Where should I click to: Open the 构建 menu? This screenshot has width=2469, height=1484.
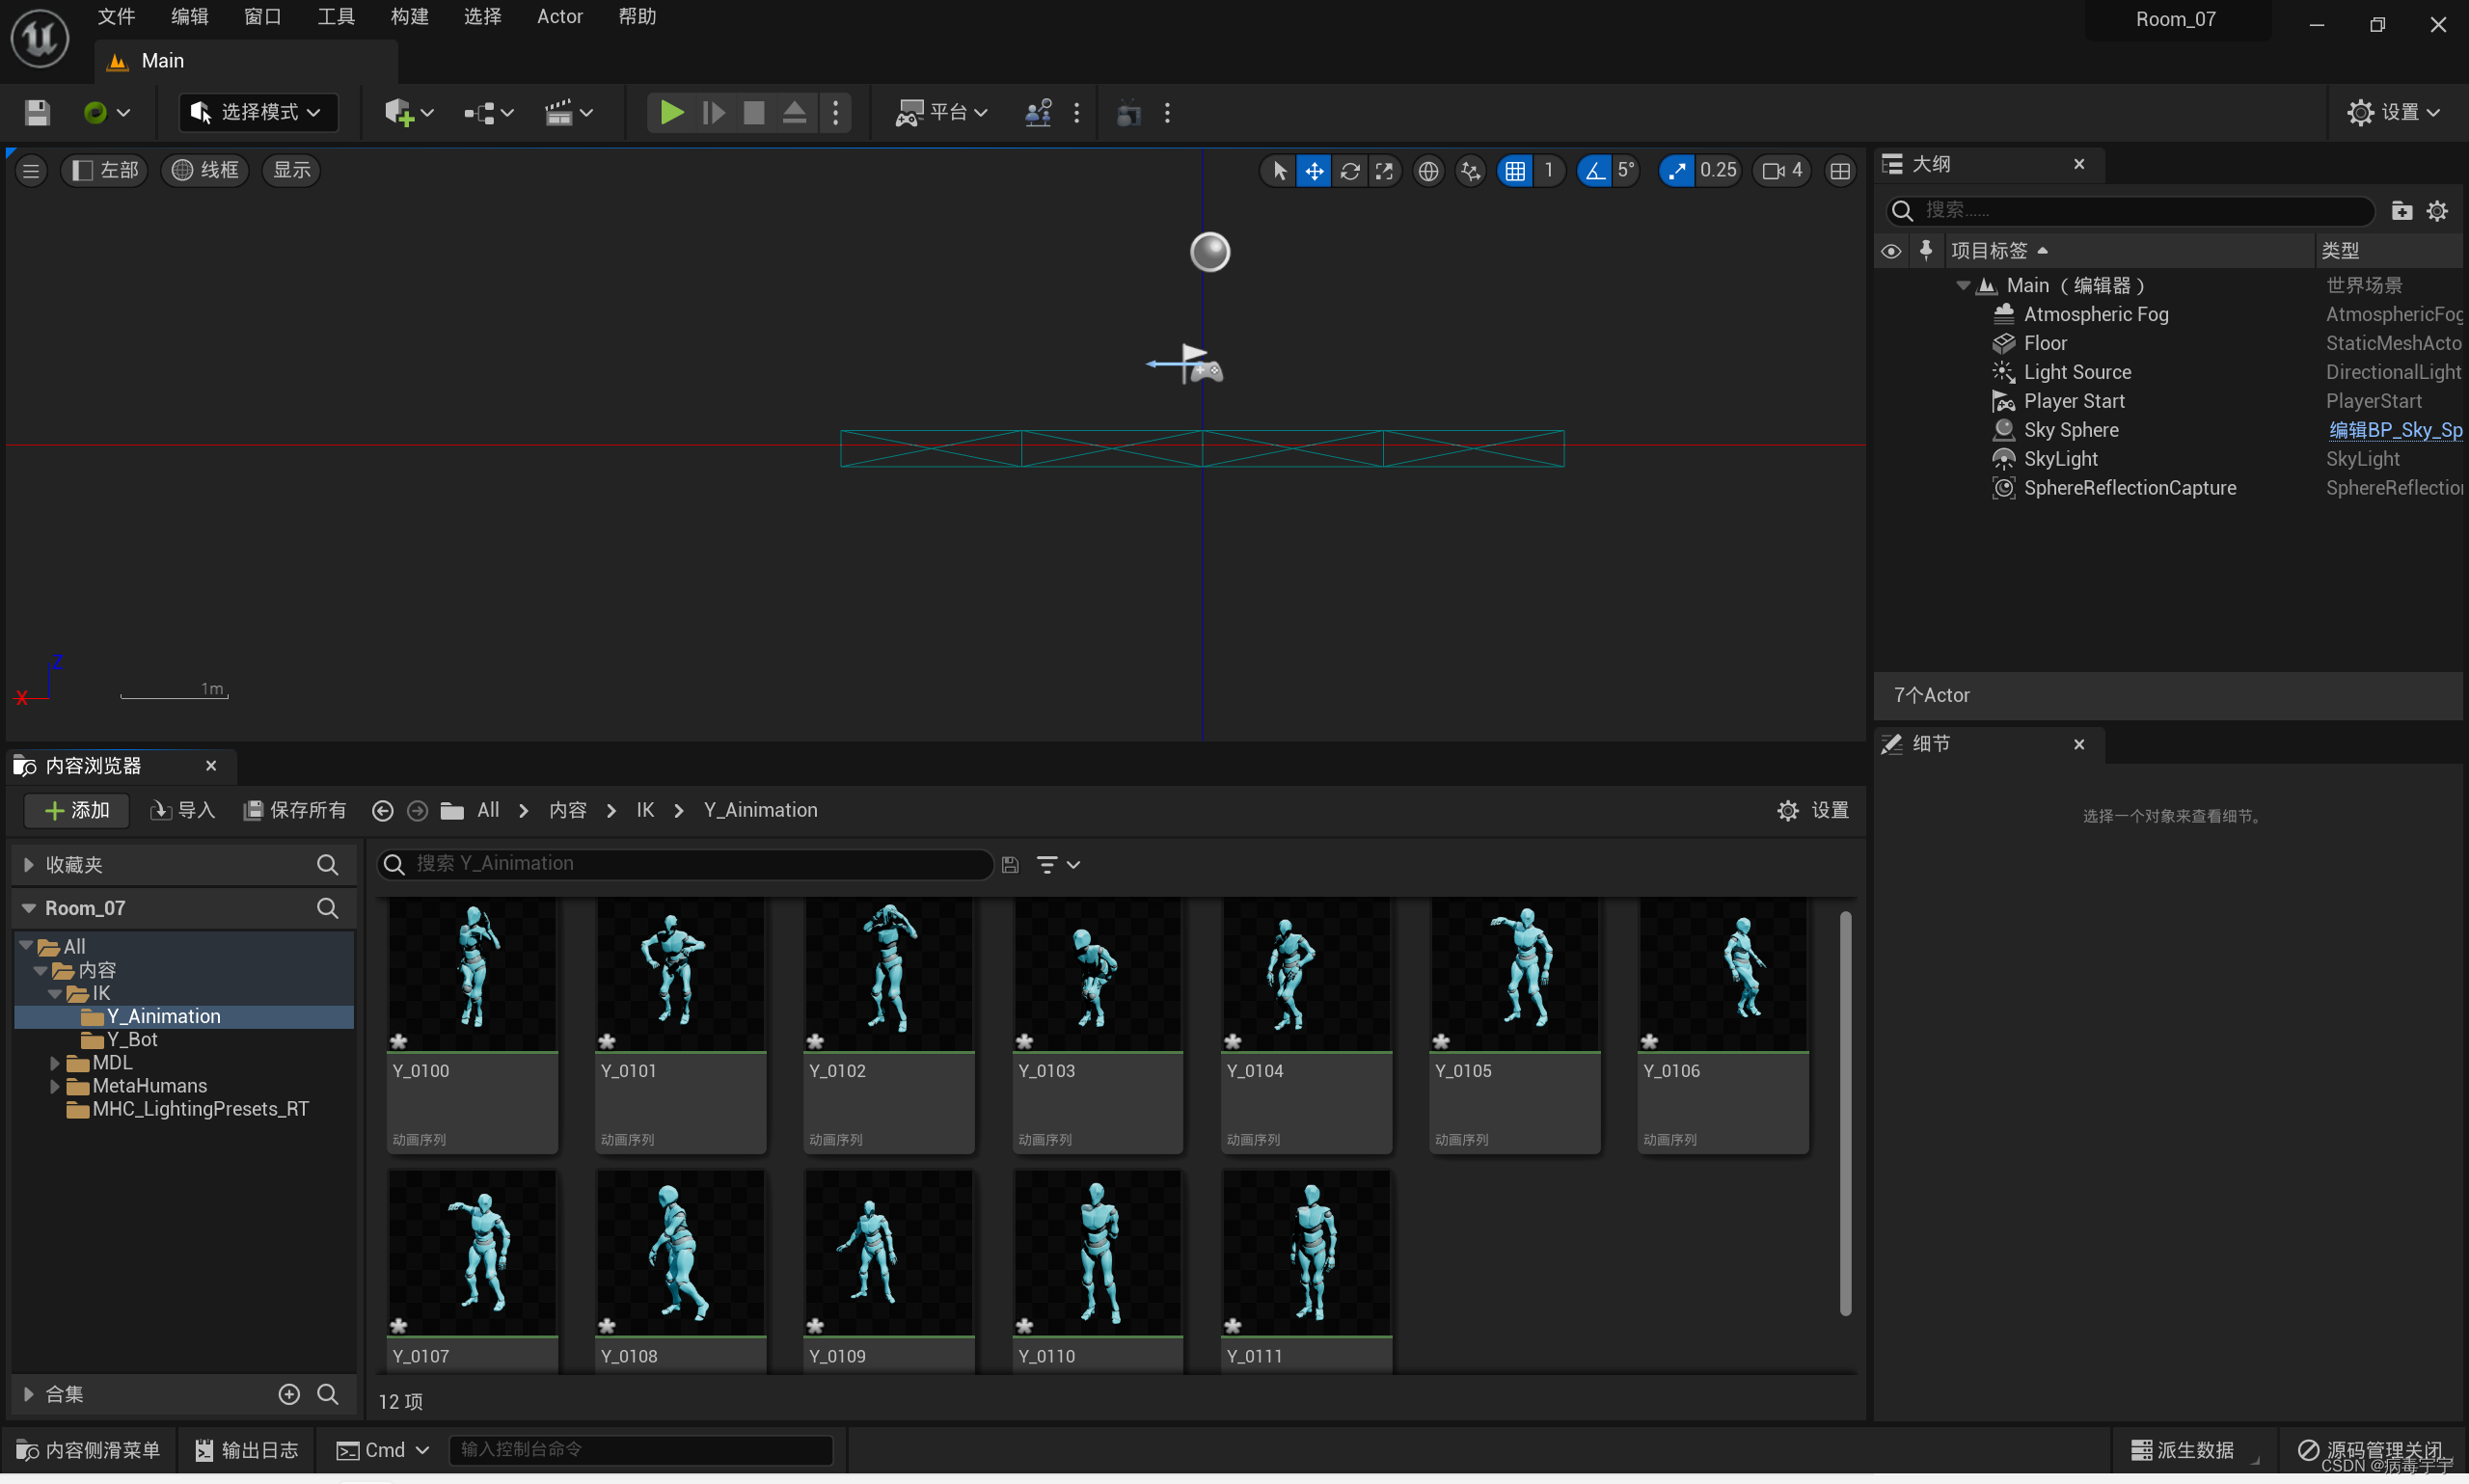point(409,17)
